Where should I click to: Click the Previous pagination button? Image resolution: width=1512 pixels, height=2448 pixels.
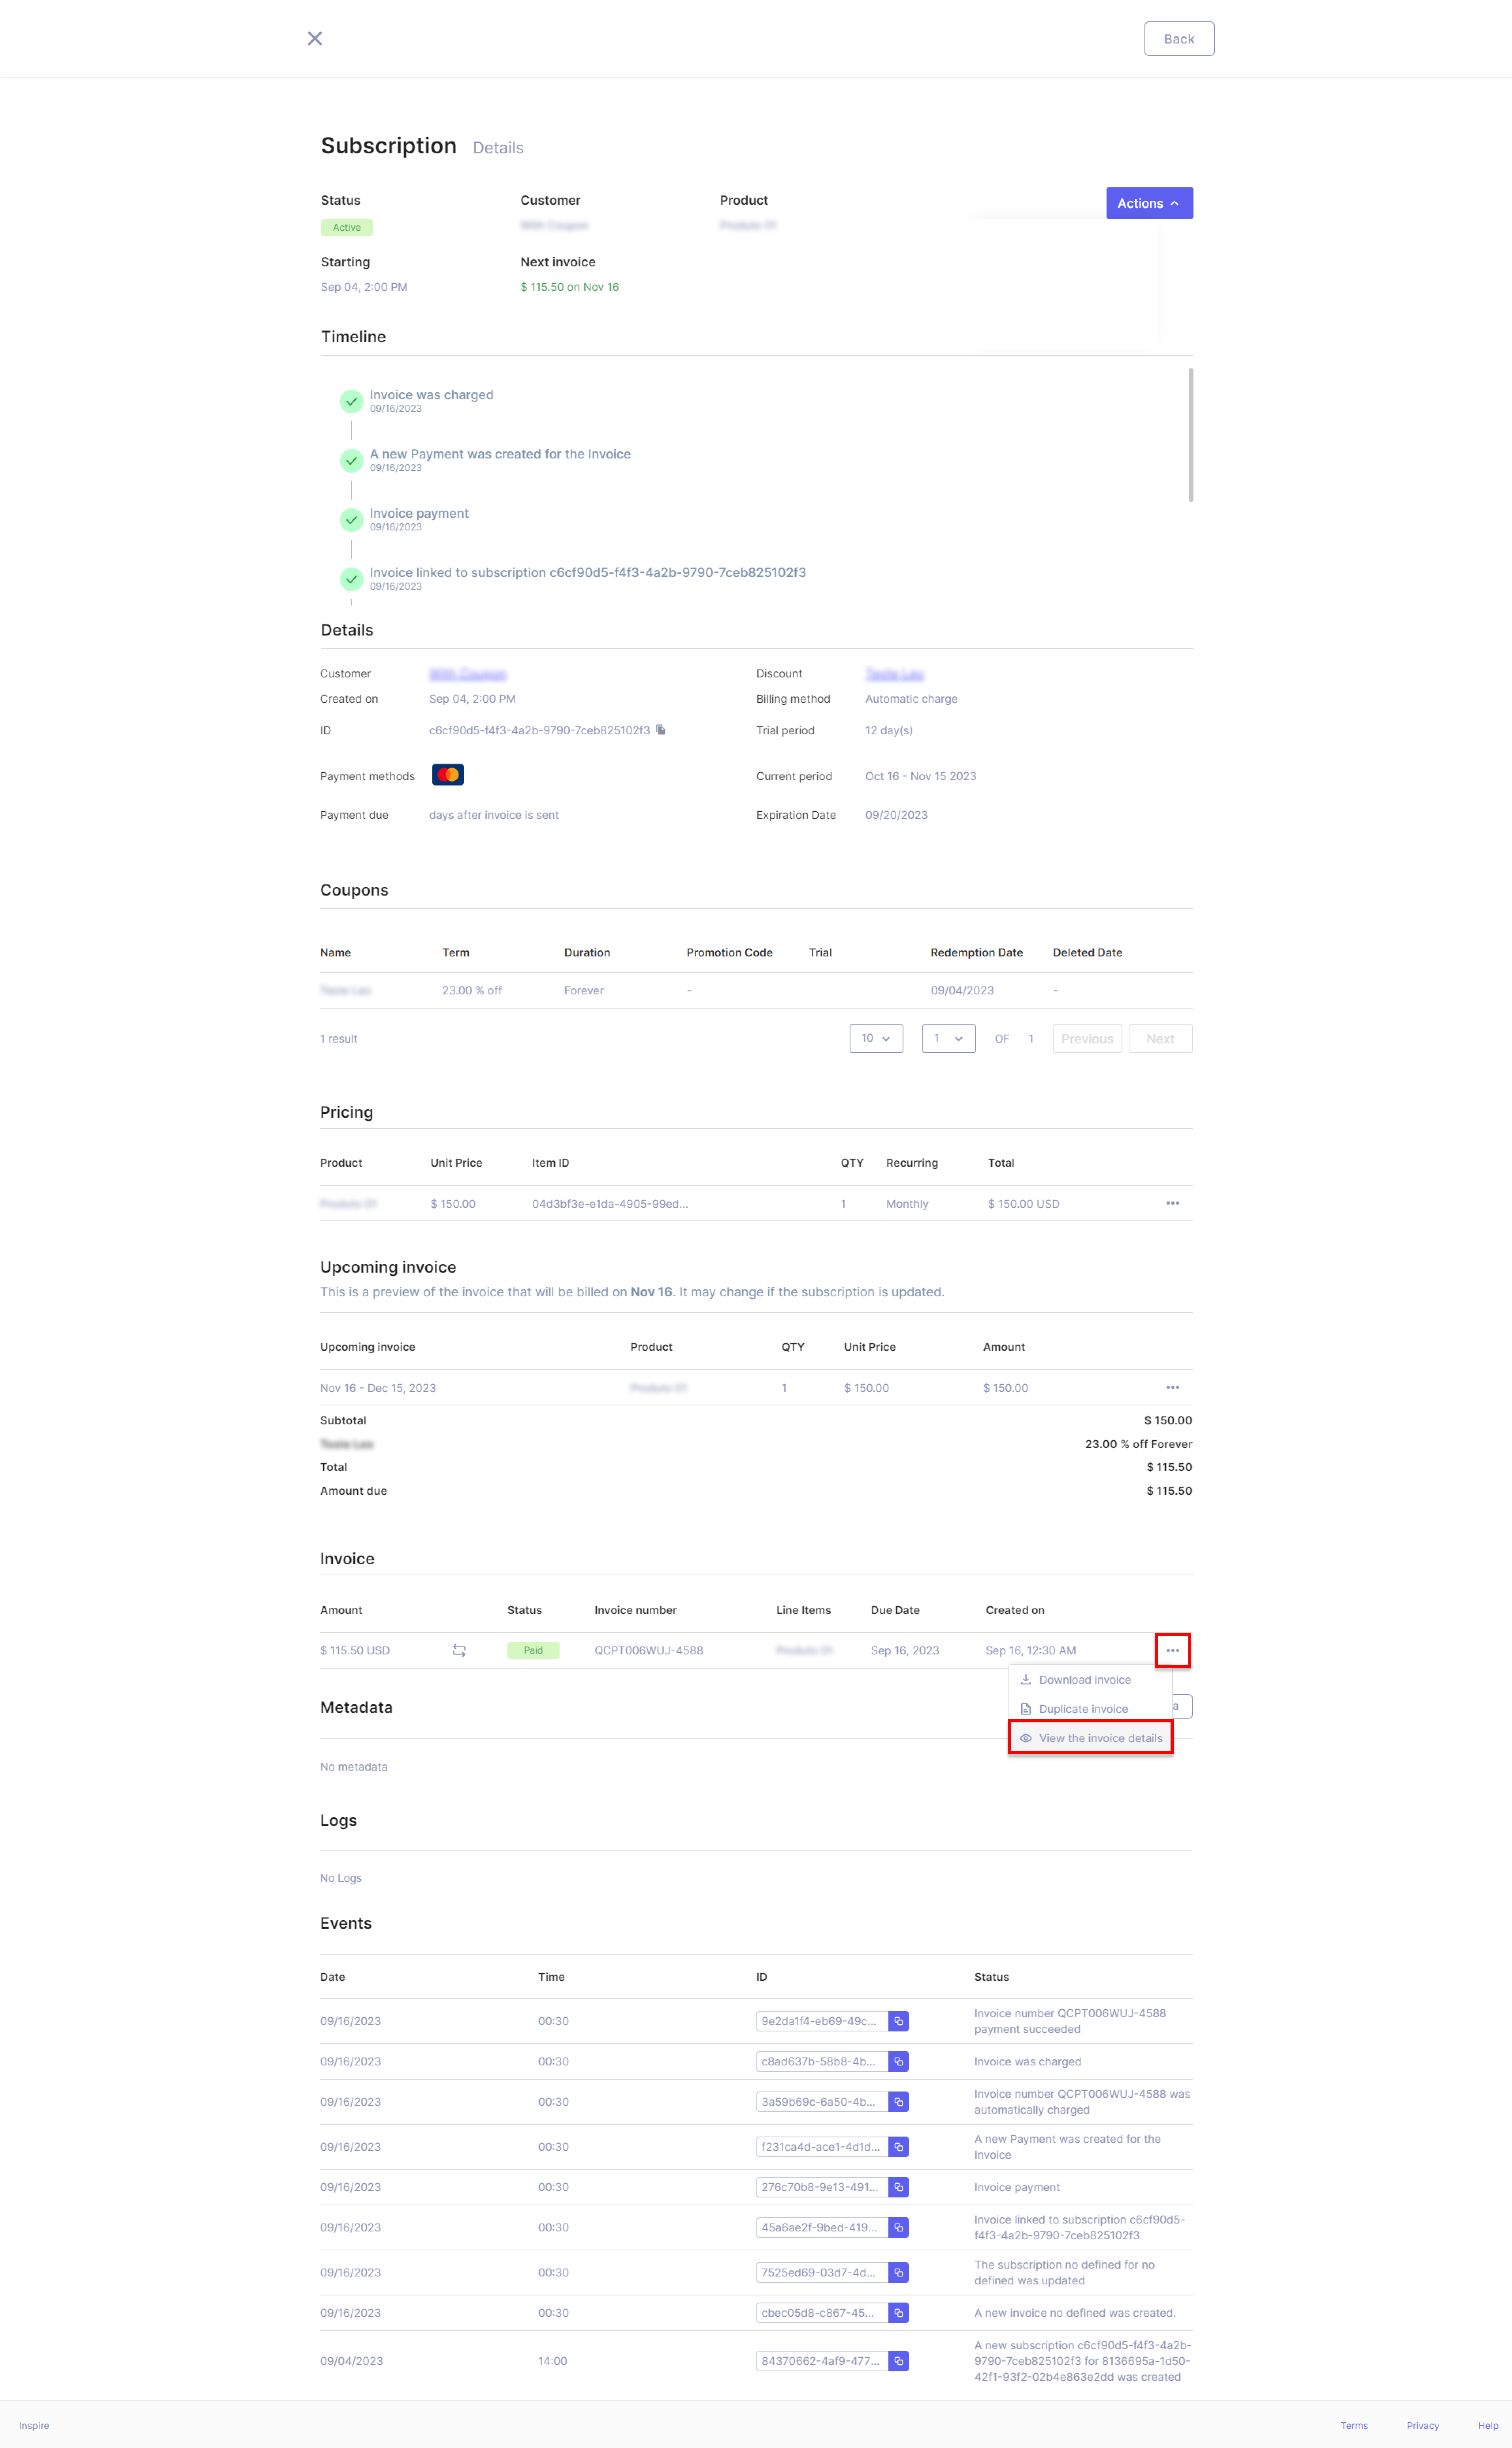1087,1038
